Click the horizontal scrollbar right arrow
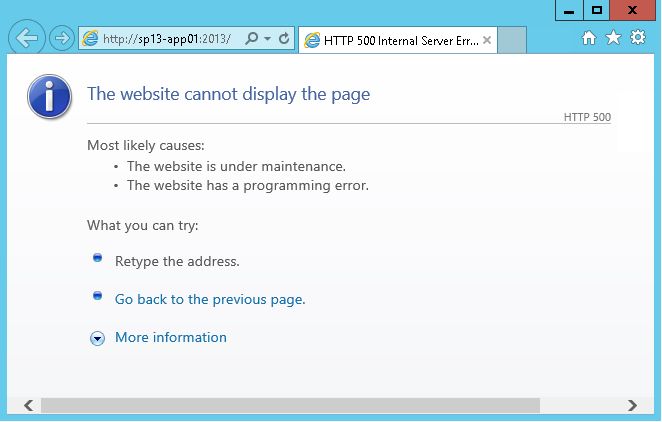The image size is (662, 422). point(632,406)
